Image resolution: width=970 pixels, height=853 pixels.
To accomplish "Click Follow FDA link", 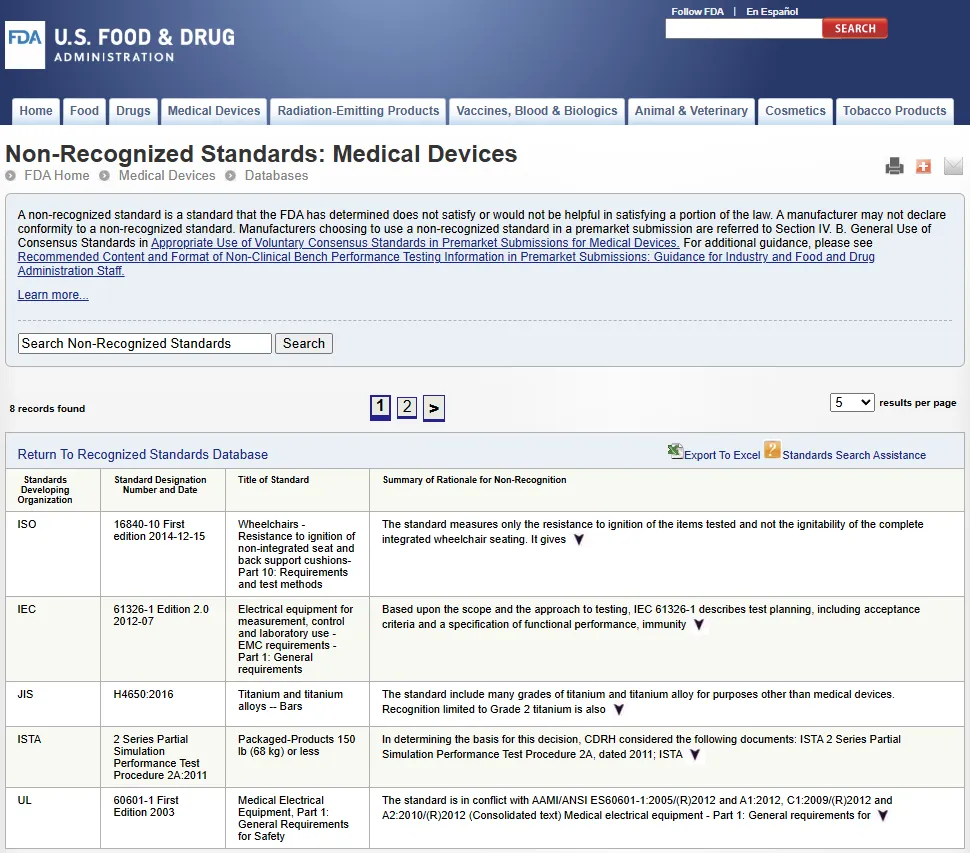I will tap(697, 11).
